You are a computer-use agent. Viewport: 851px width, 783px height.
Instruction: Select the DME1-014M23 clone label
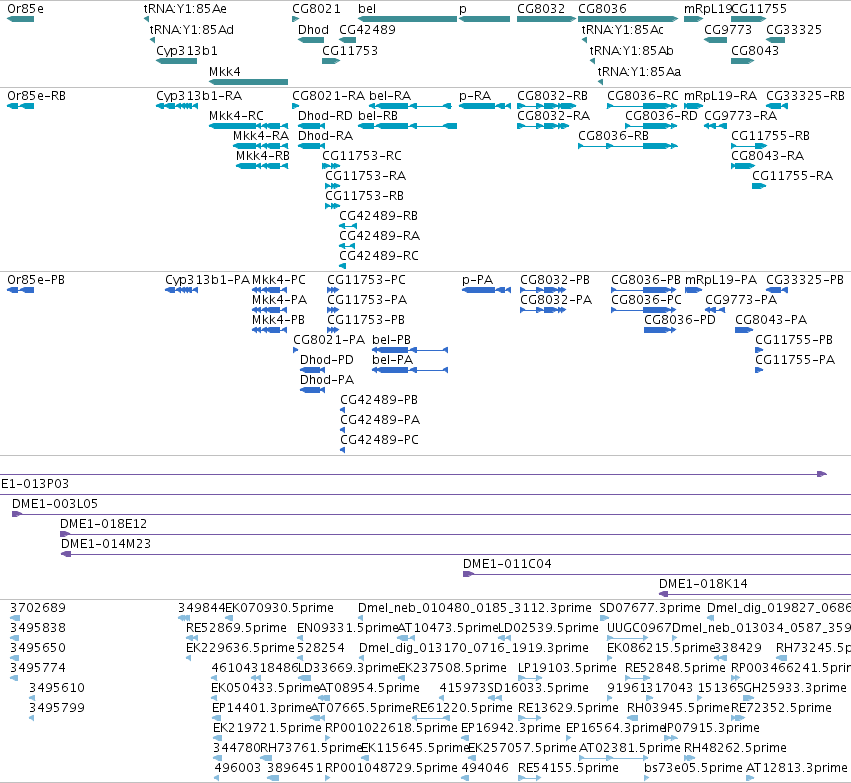[106, 544]
